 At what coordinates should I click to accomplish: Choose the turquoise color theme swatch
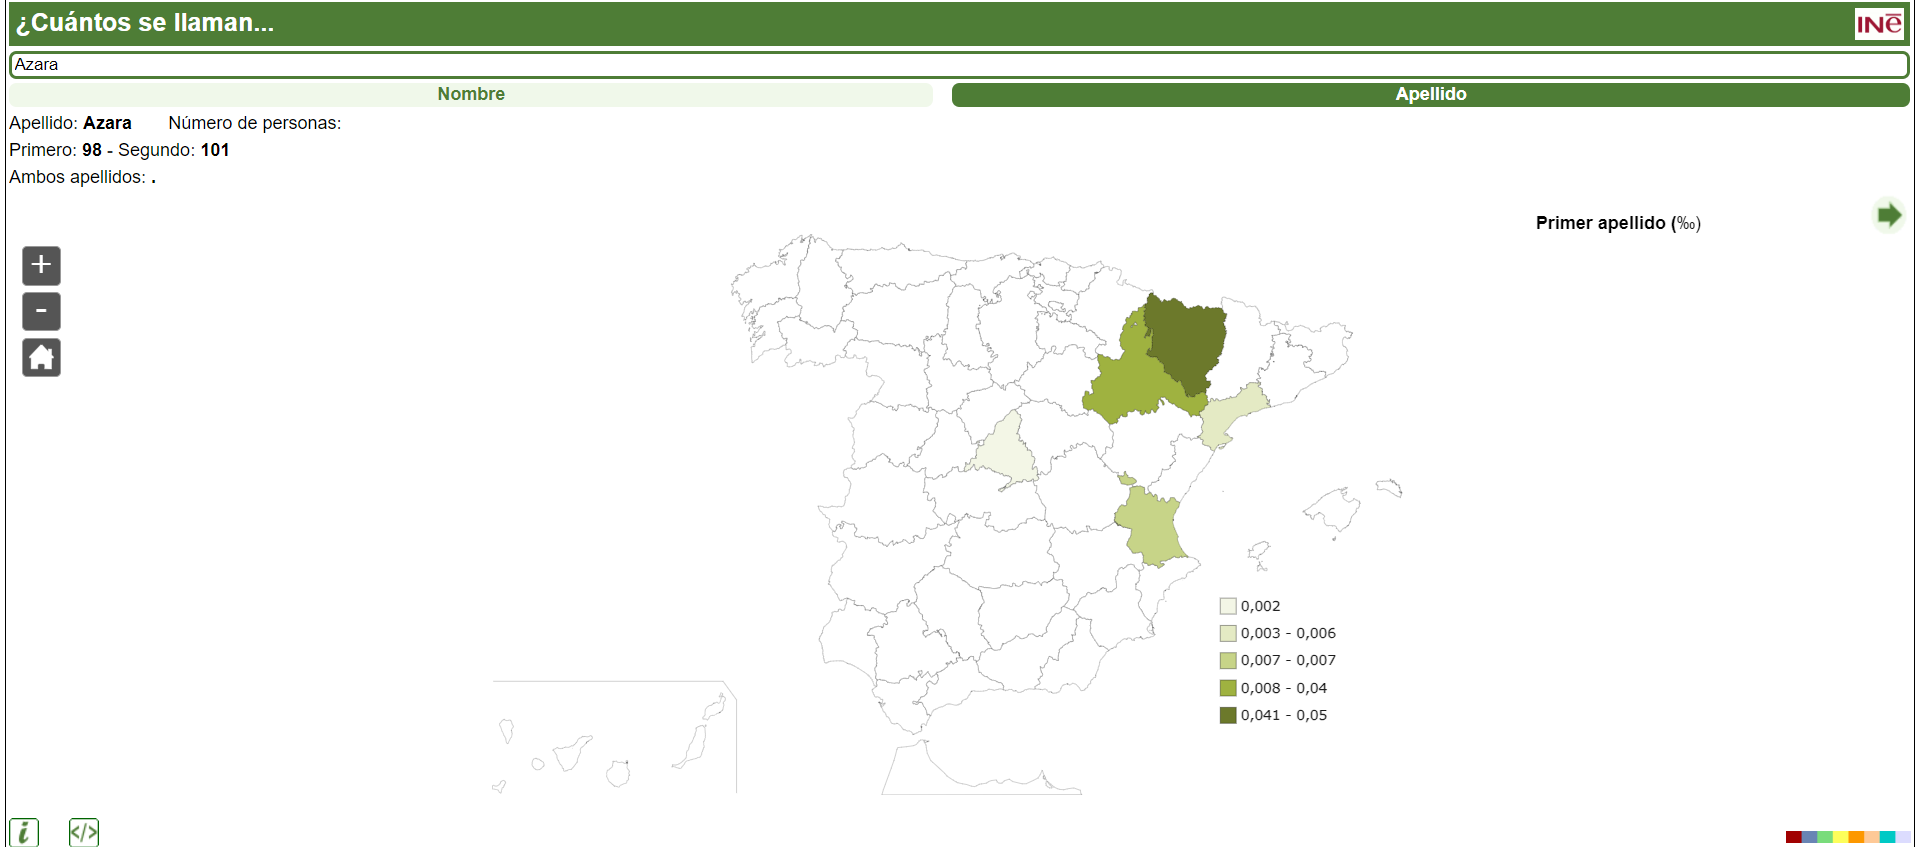click(1887, 837)
